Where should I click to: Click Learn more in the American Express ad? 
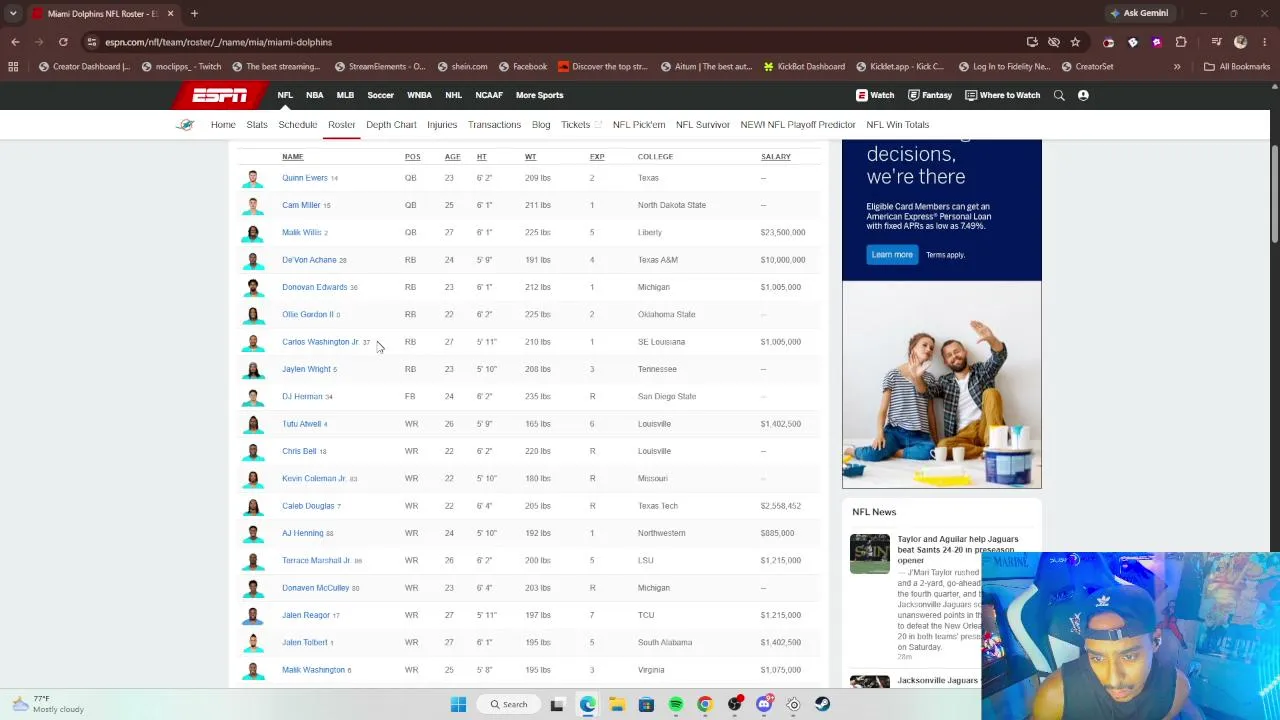892,255
